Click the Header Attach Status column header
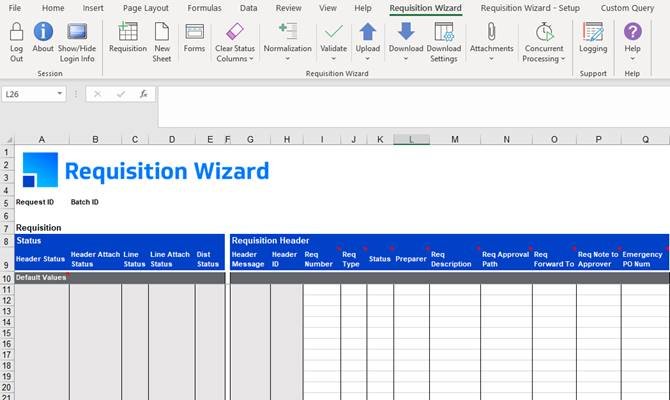 [x=95, y=259]
